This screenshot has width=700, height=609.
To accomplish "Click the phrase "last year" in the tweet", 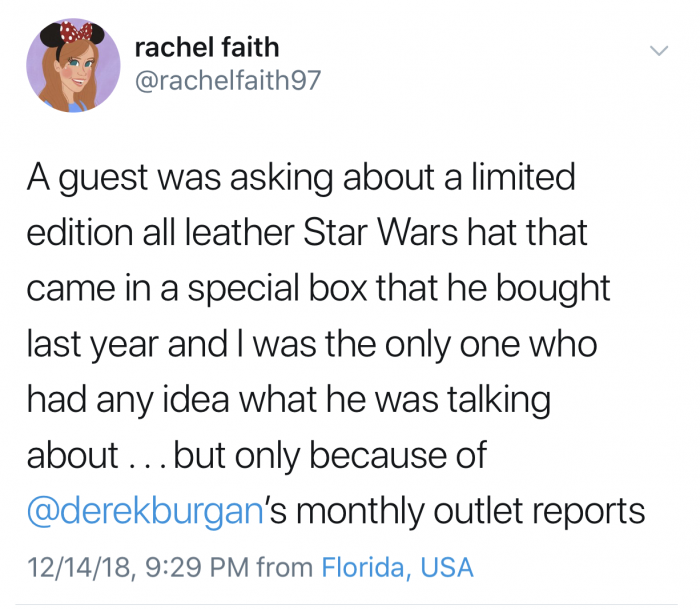I will click(93, 345).
